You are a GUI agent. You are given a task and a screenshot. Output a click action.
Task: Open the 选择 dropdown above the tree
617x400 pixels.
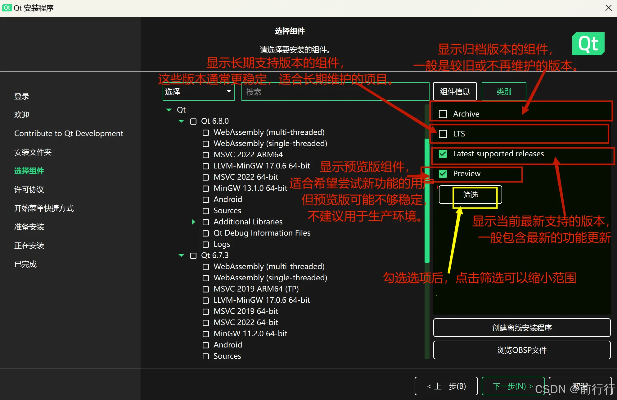tap(198, 92)
